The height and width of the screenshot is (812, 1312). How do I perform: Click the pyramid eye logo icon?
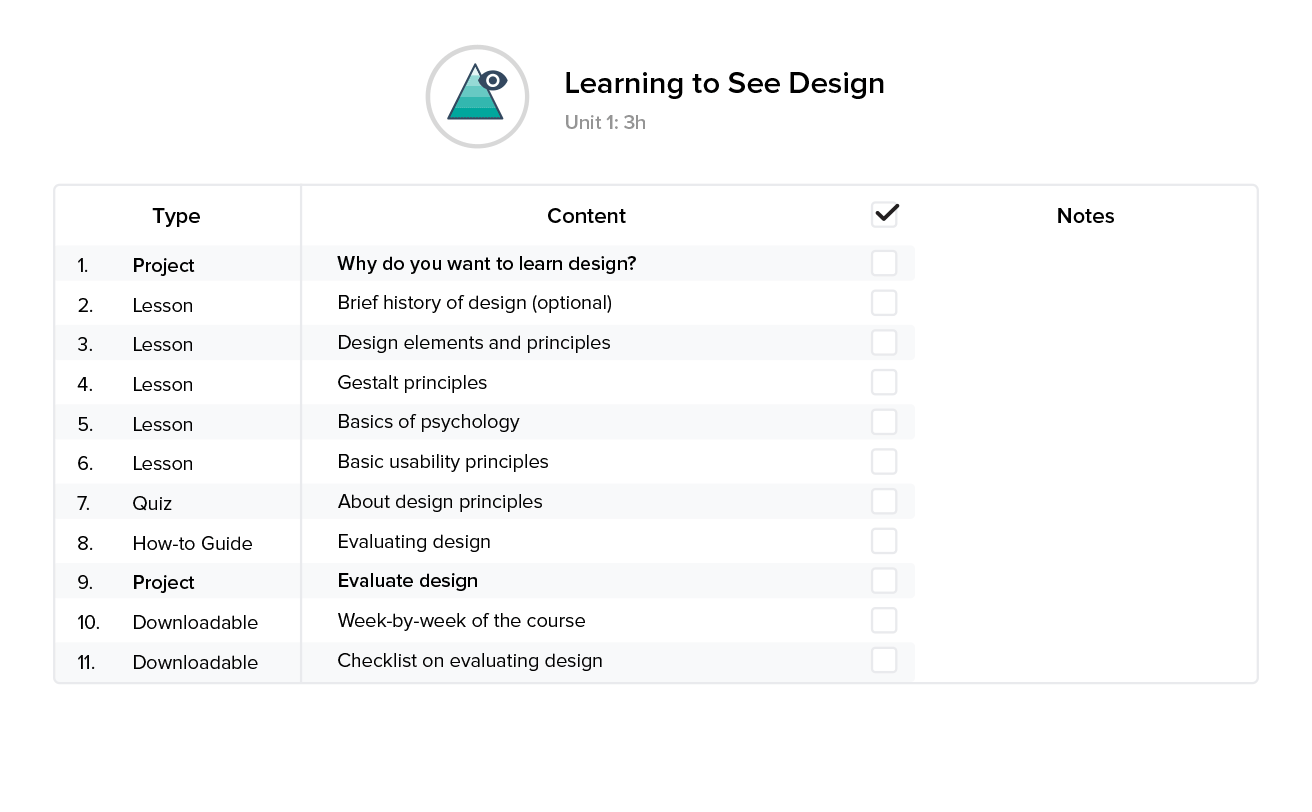coord(477,96)
